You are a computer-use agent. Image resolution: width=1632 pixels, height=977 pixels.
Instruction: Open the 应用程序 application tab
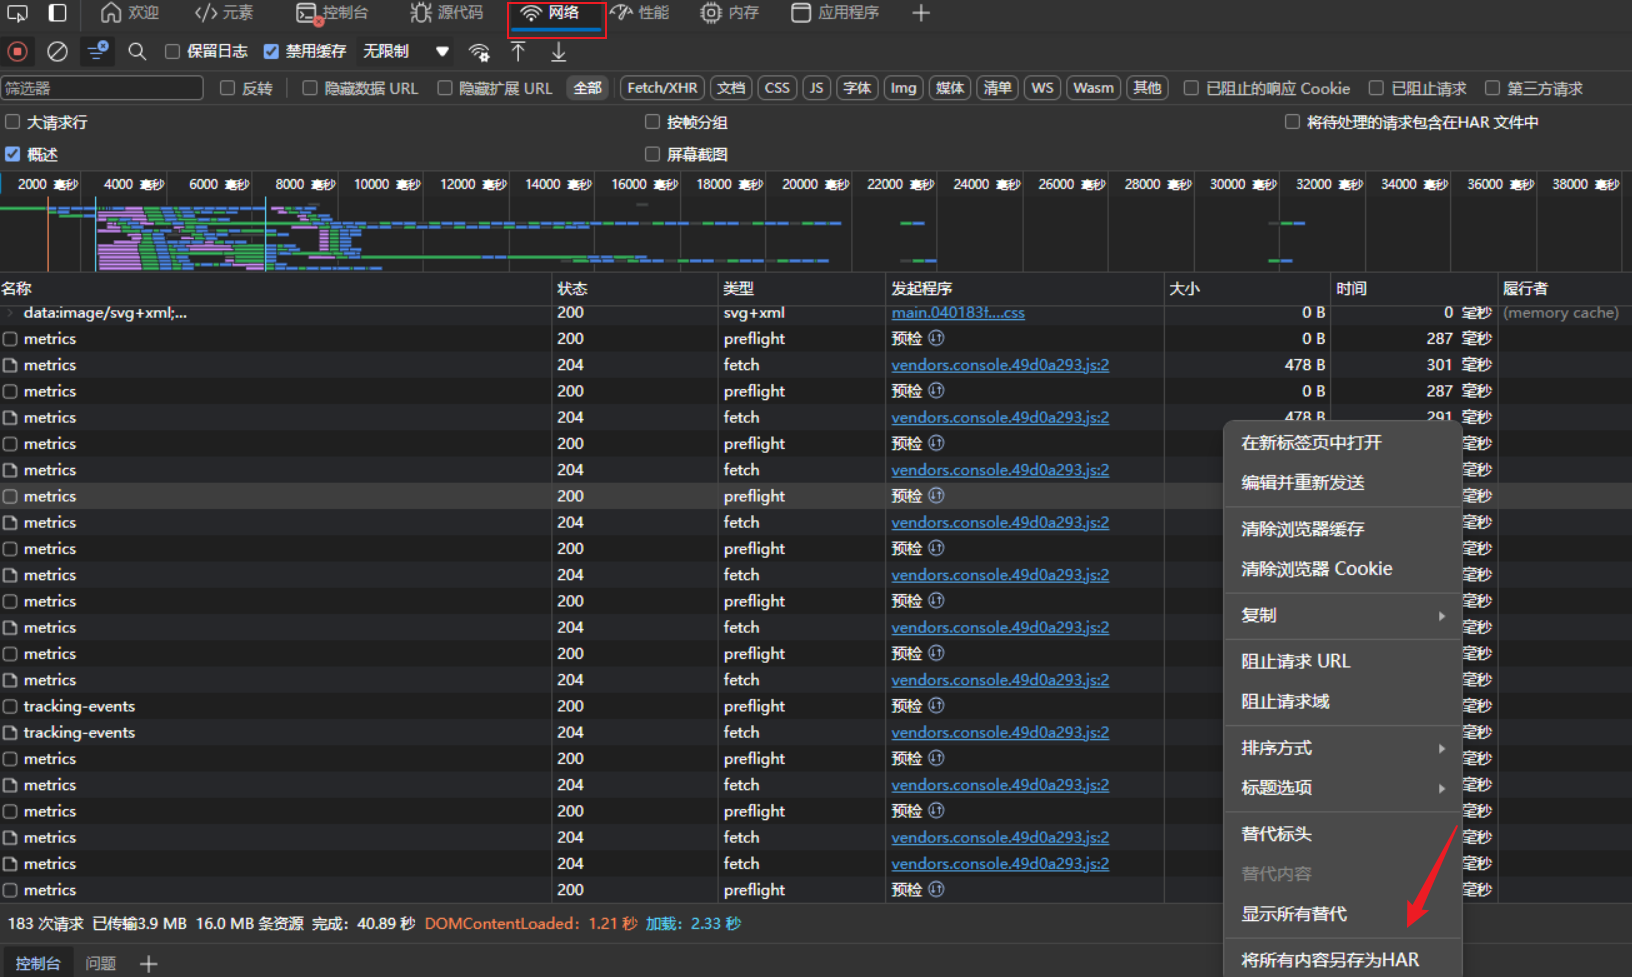(836, 13)
